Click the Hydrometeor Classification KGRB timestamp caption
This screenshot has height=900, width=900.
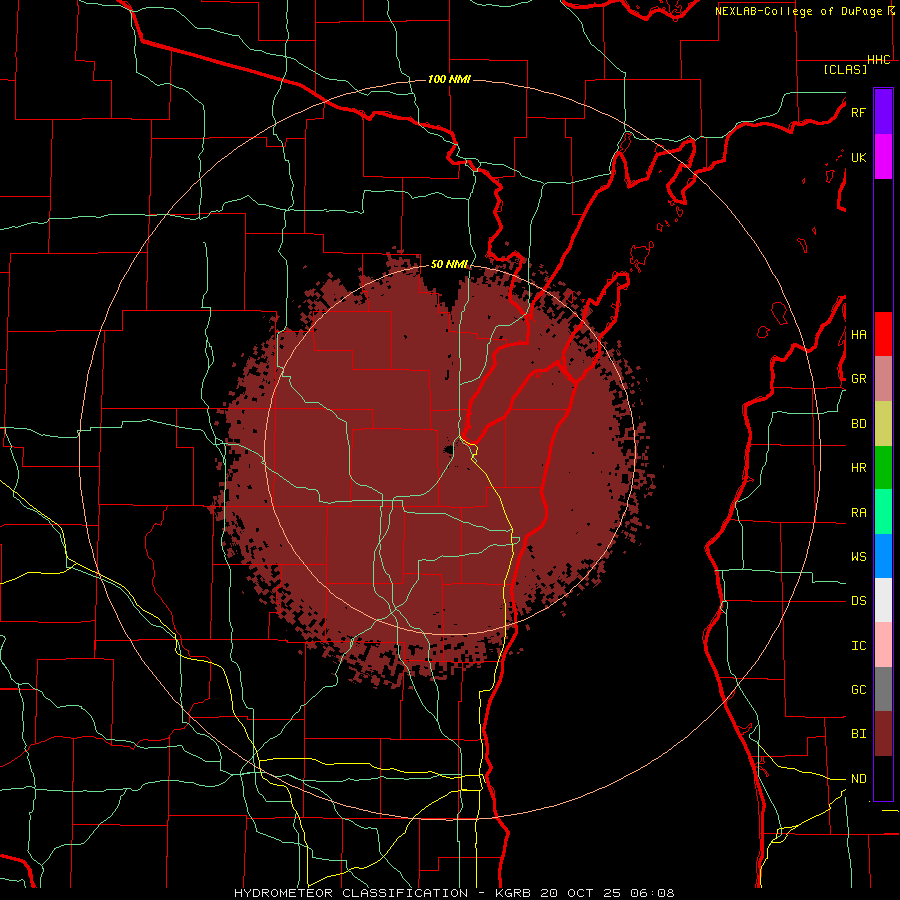coord(454,893)
